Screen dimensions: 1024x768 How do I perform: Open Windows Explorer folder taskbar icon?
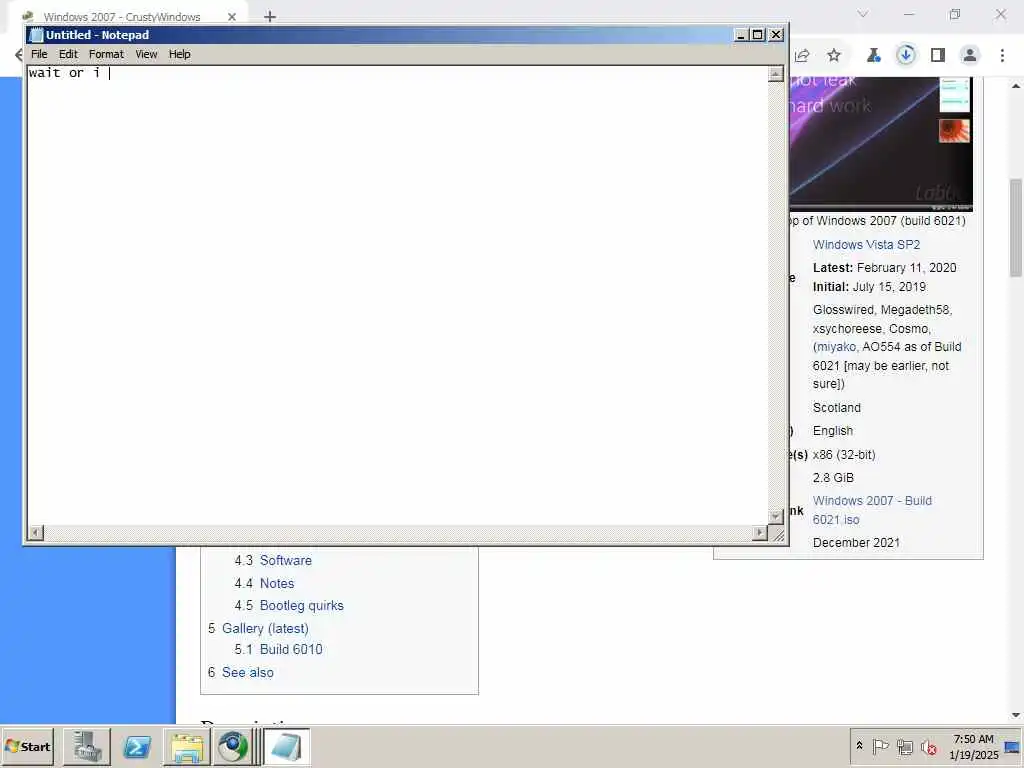pyautogui.click(x=186, y=746)
